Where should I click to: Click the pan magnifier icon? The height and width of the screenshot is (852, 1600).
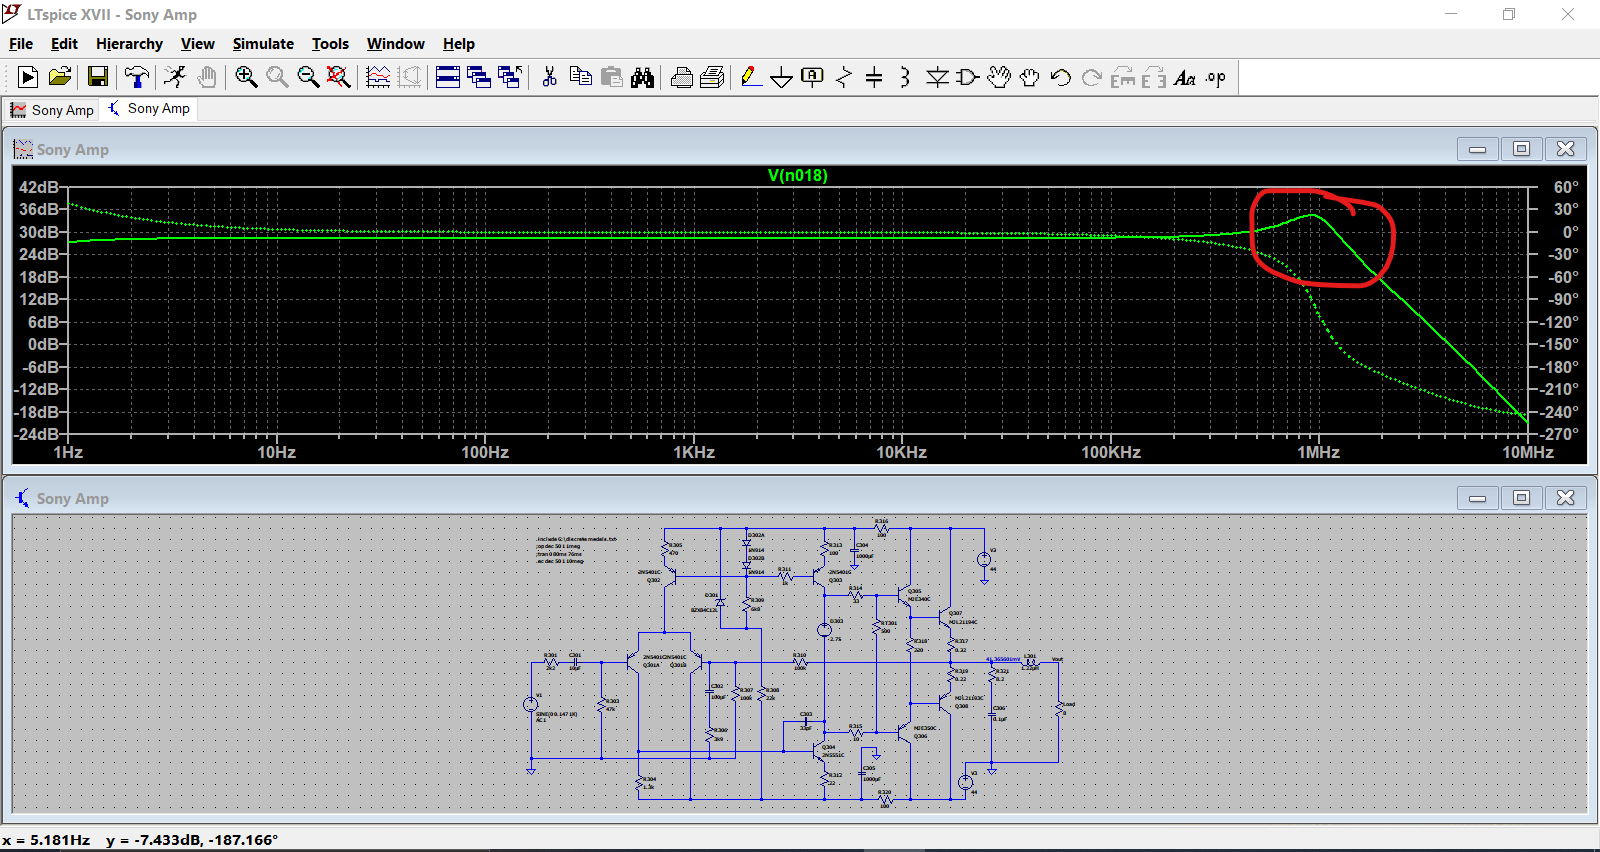[x=277, y=77]
